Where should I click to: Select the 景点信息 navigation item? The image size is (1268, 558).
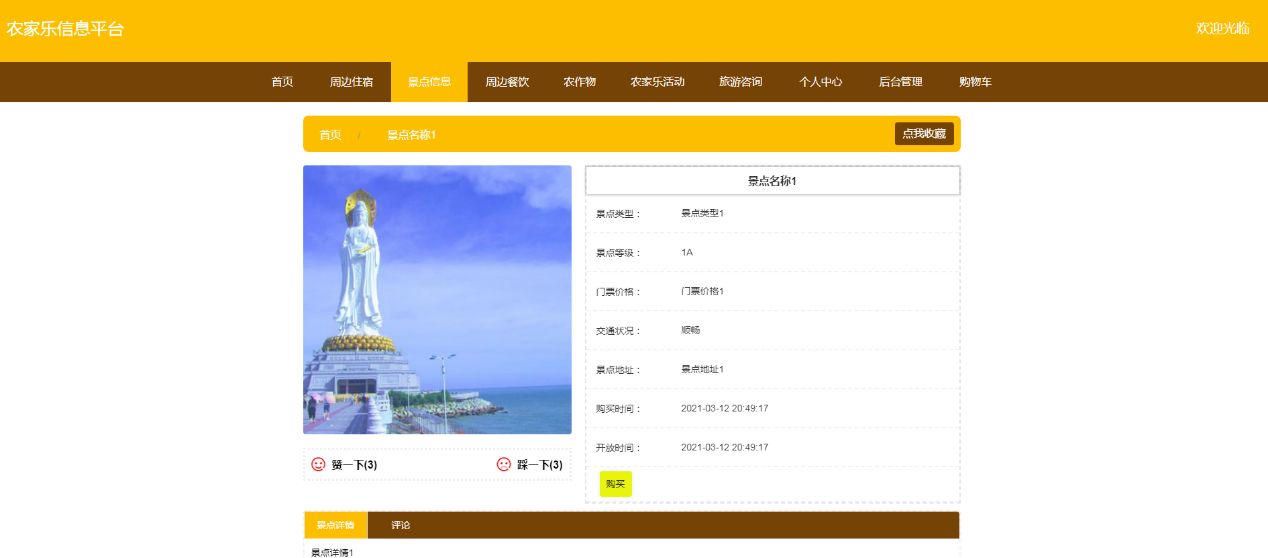point(429,82)
